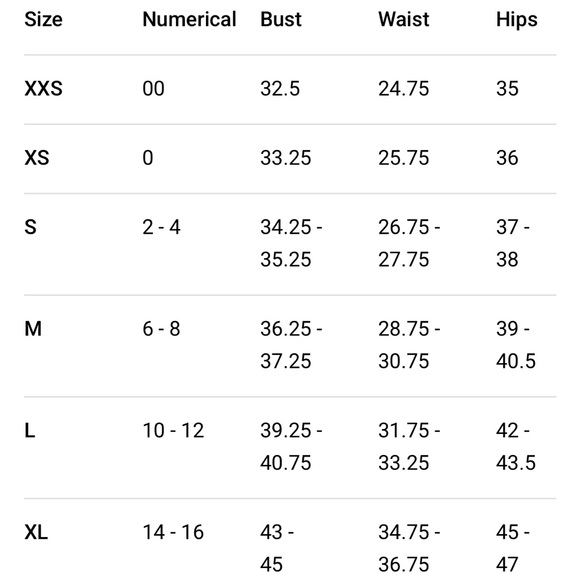Click the Waist column header
Image resolution: width=580 pixels, height=580 pixels.
click(x=404, y=19)
